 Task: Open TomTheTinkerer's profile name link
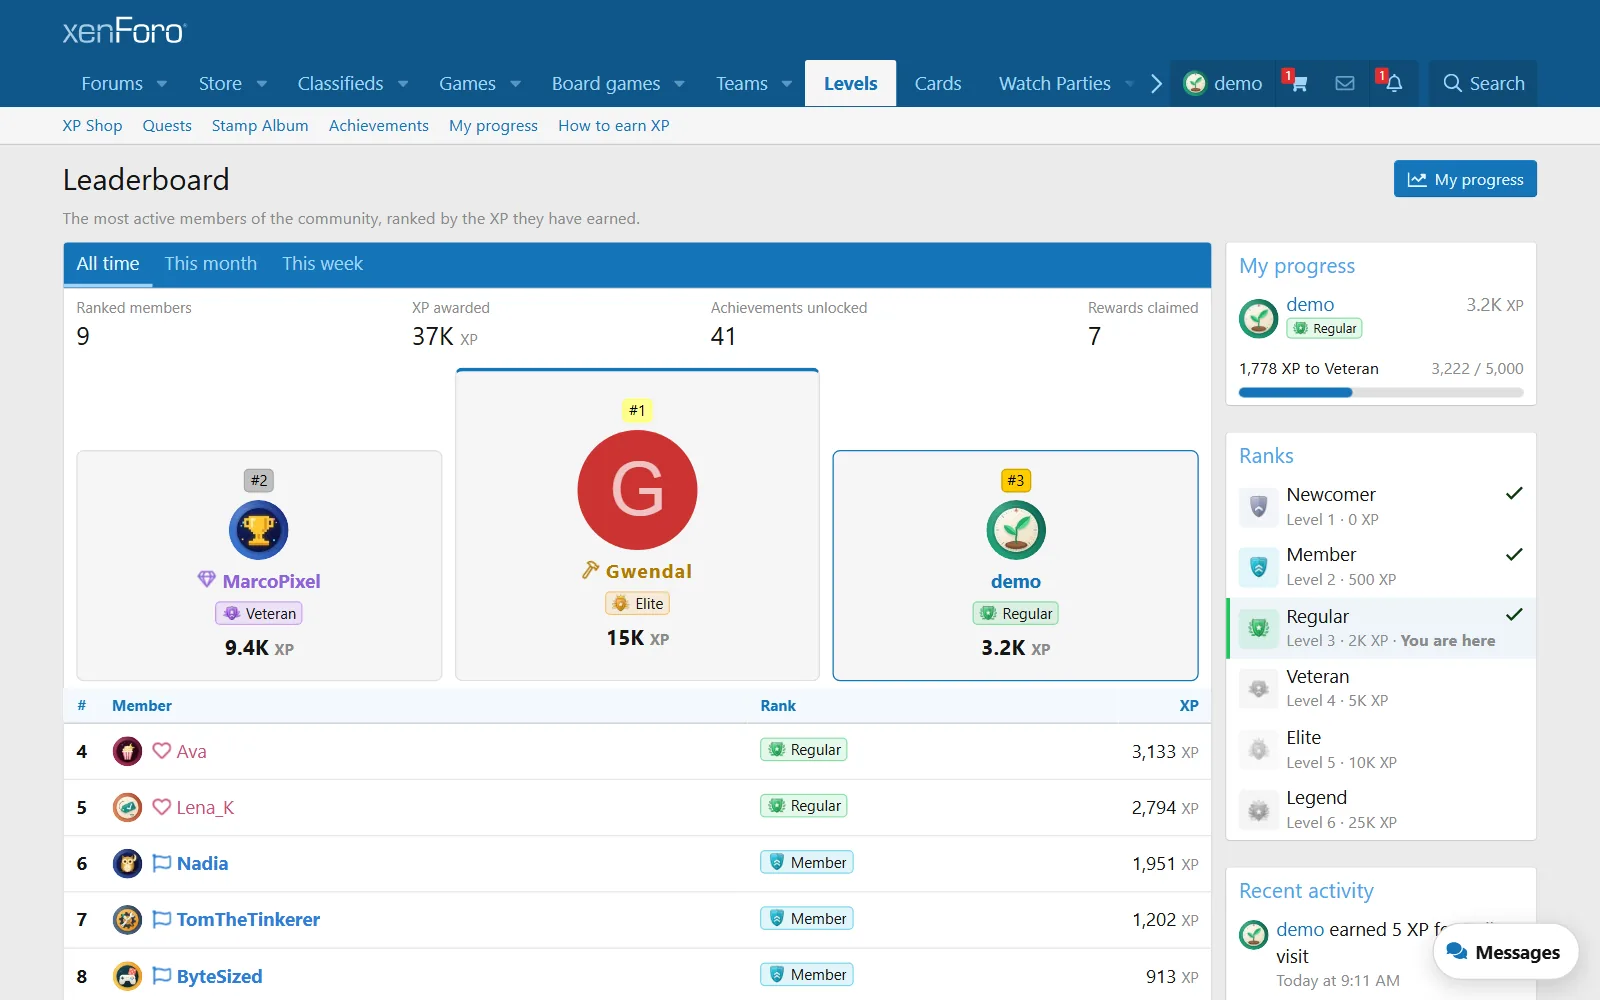[248, 920]
